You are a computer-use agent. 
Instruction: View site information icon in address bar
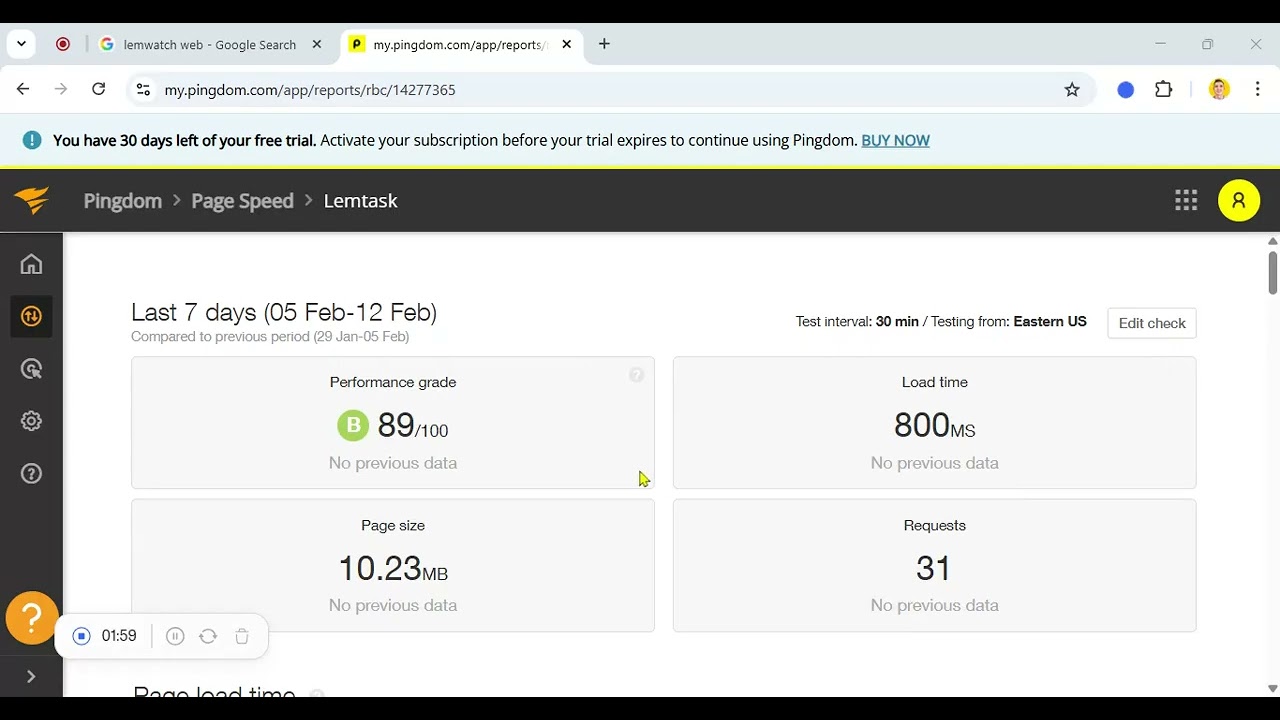pos(143,90)
